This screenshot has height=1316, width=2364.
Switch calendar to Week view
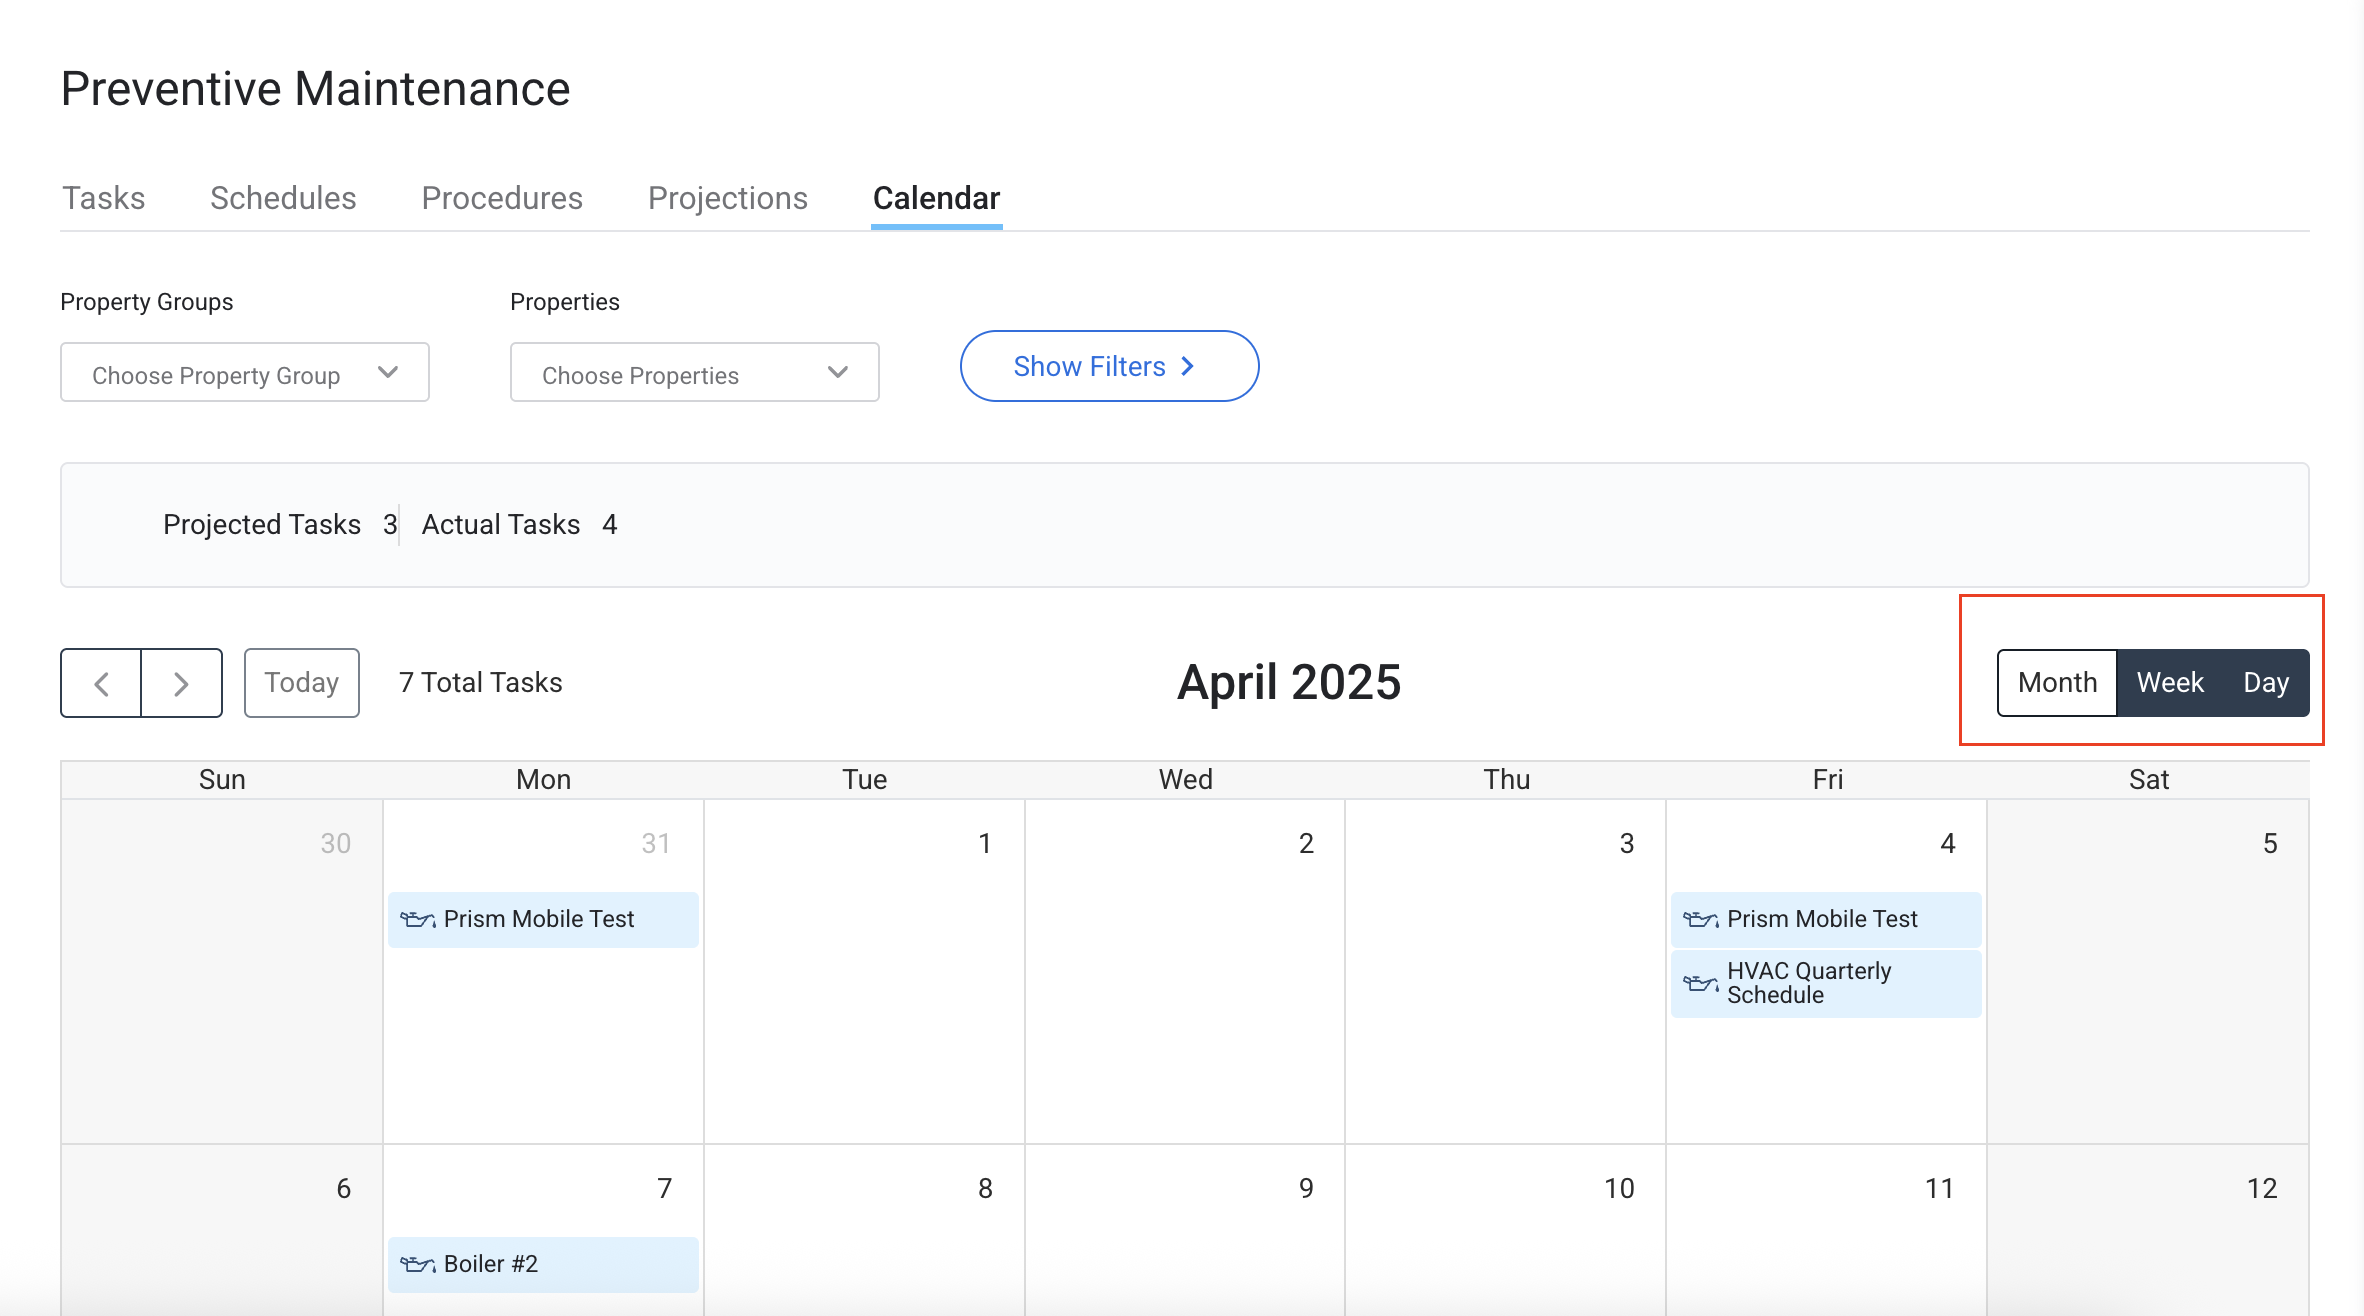click(2170, 683)
